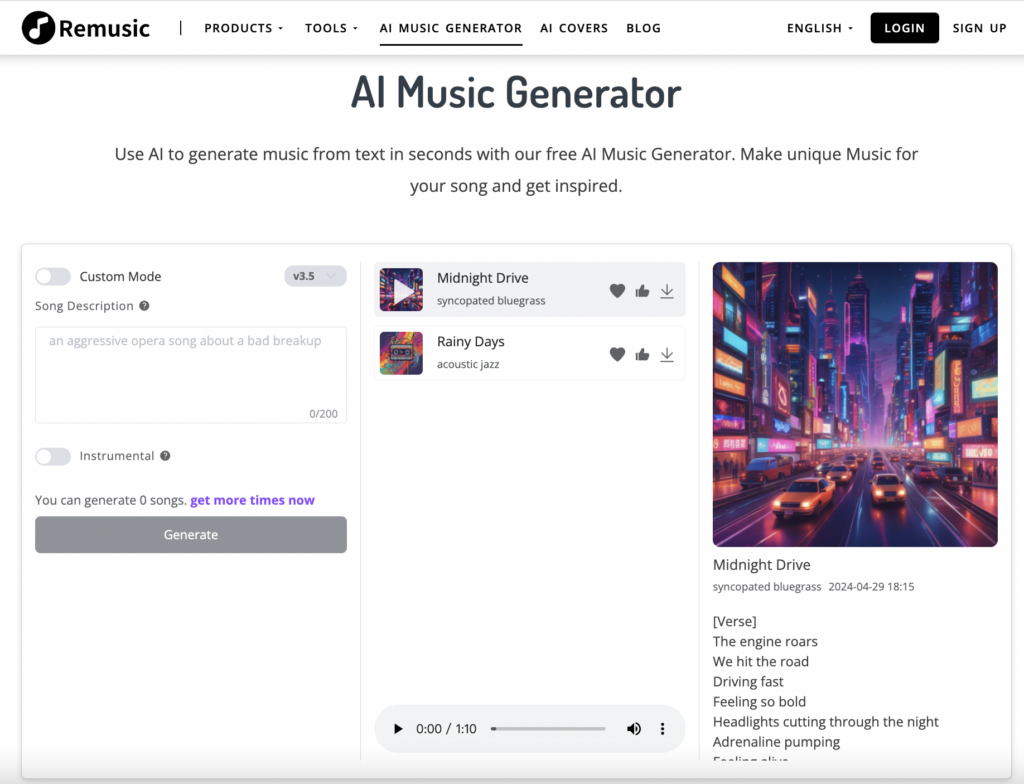This screenshot has width=1024, height=784.
Task: Play the Midnight Drive track
Action: (x=401, y=291)
